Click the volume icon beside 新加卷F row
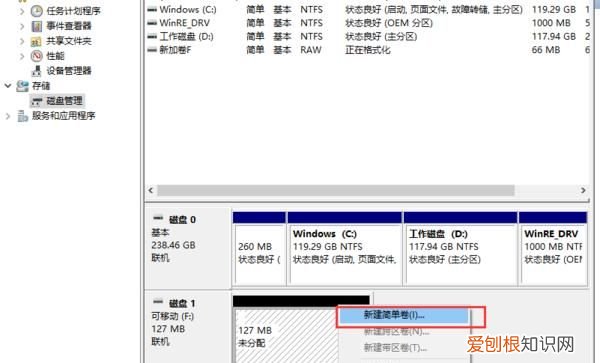 click(x=152, y=50)
